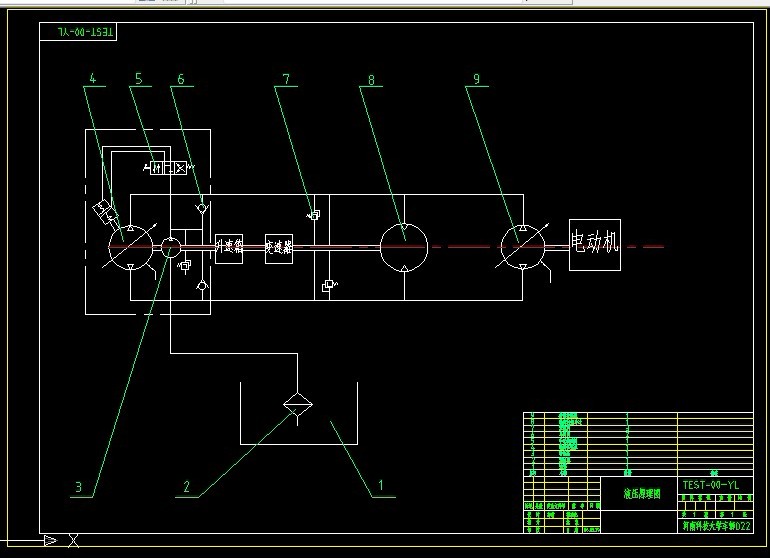Select the tilted servo cylinder symbol
This screenshot has height=558, width=770.
(106, 211)
